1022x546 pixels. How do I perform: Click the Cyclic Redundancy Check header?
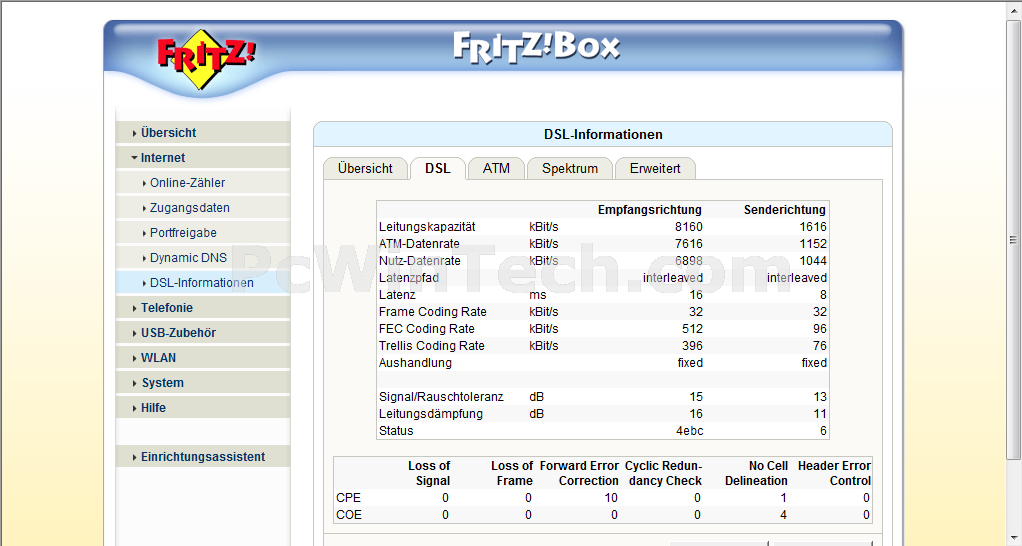pos(664,473)
